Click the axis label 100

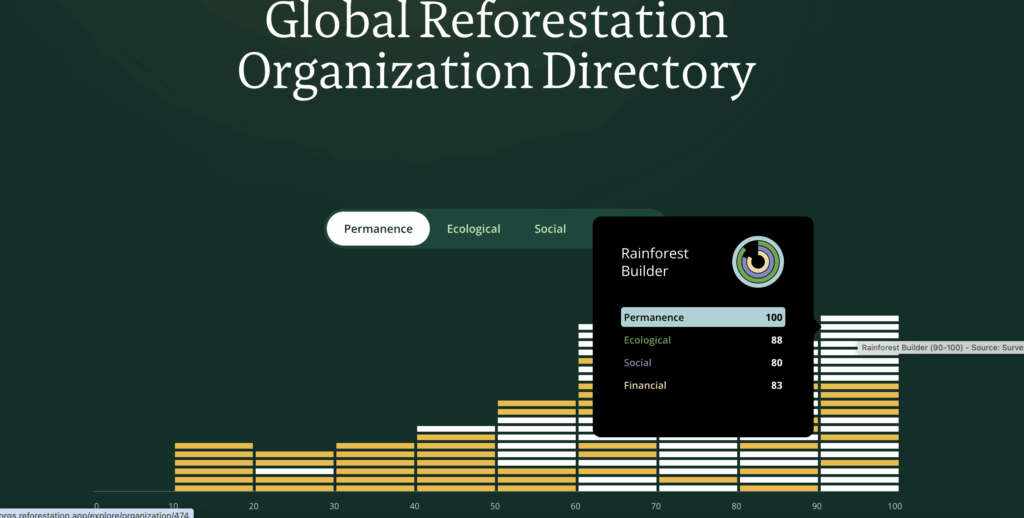[x=895, y=506]
